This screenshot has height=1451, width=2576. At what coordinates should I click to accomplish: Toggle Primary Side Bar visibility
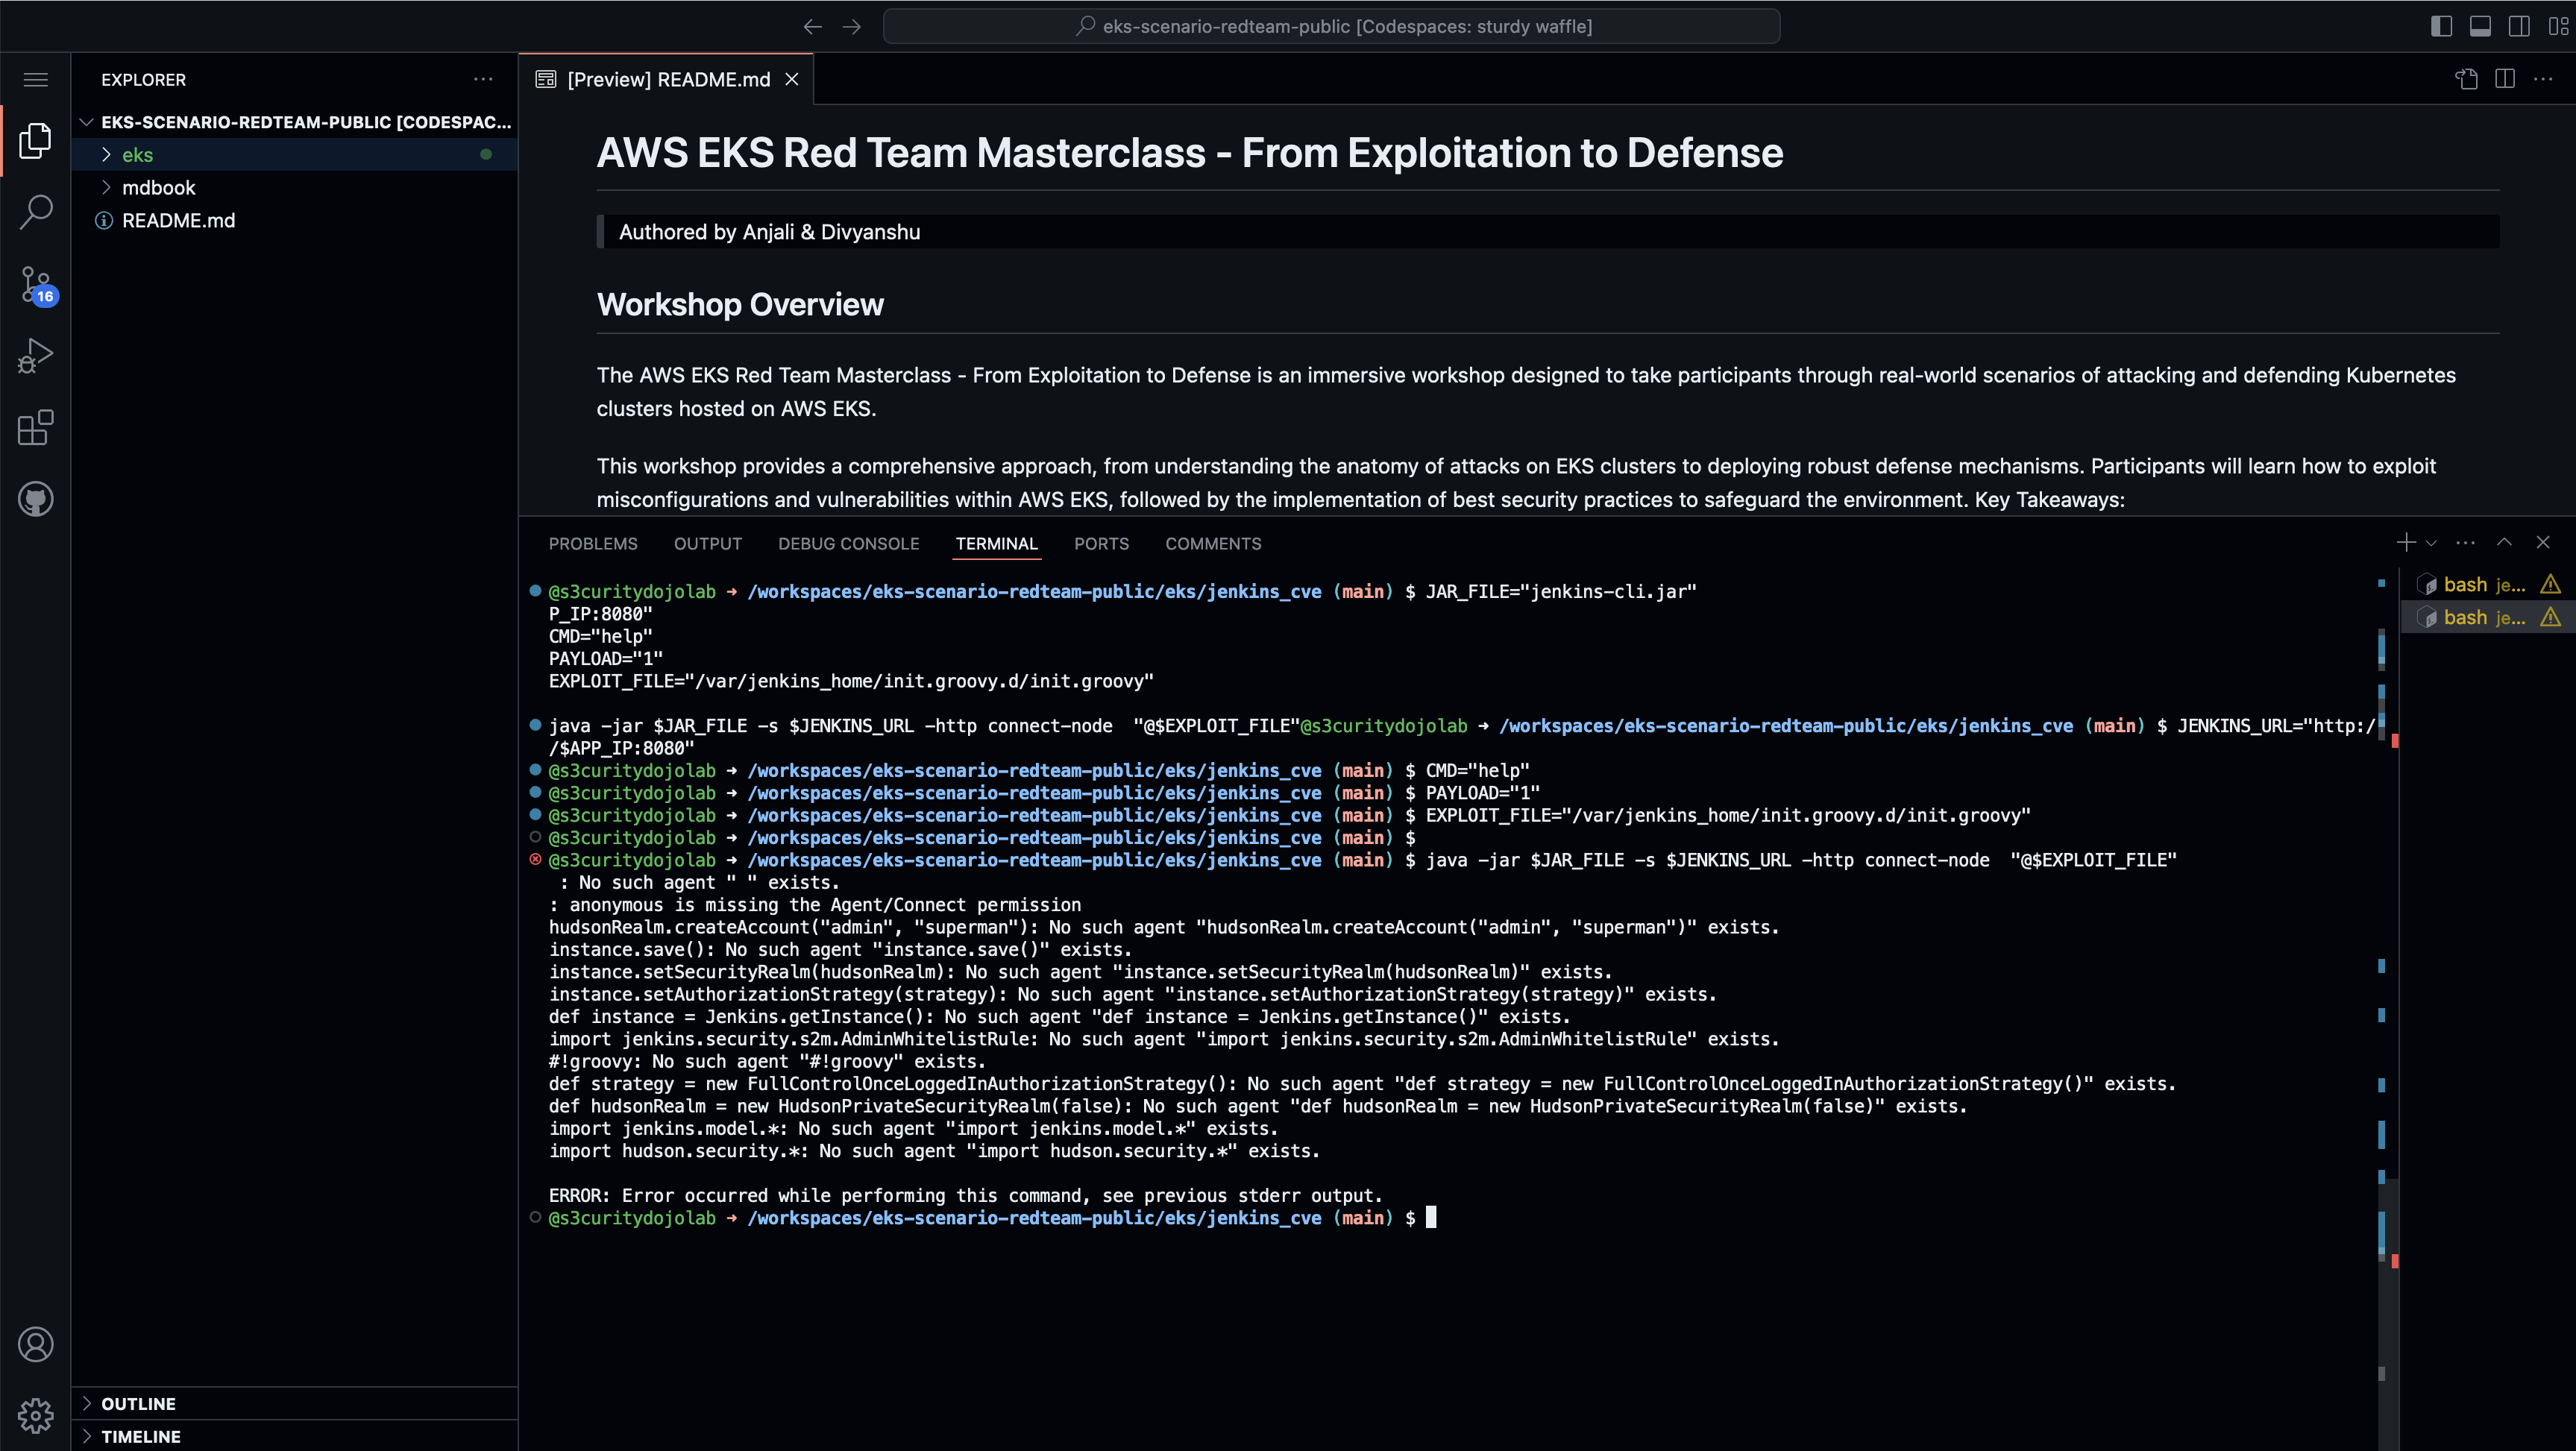click(2441, 26)
